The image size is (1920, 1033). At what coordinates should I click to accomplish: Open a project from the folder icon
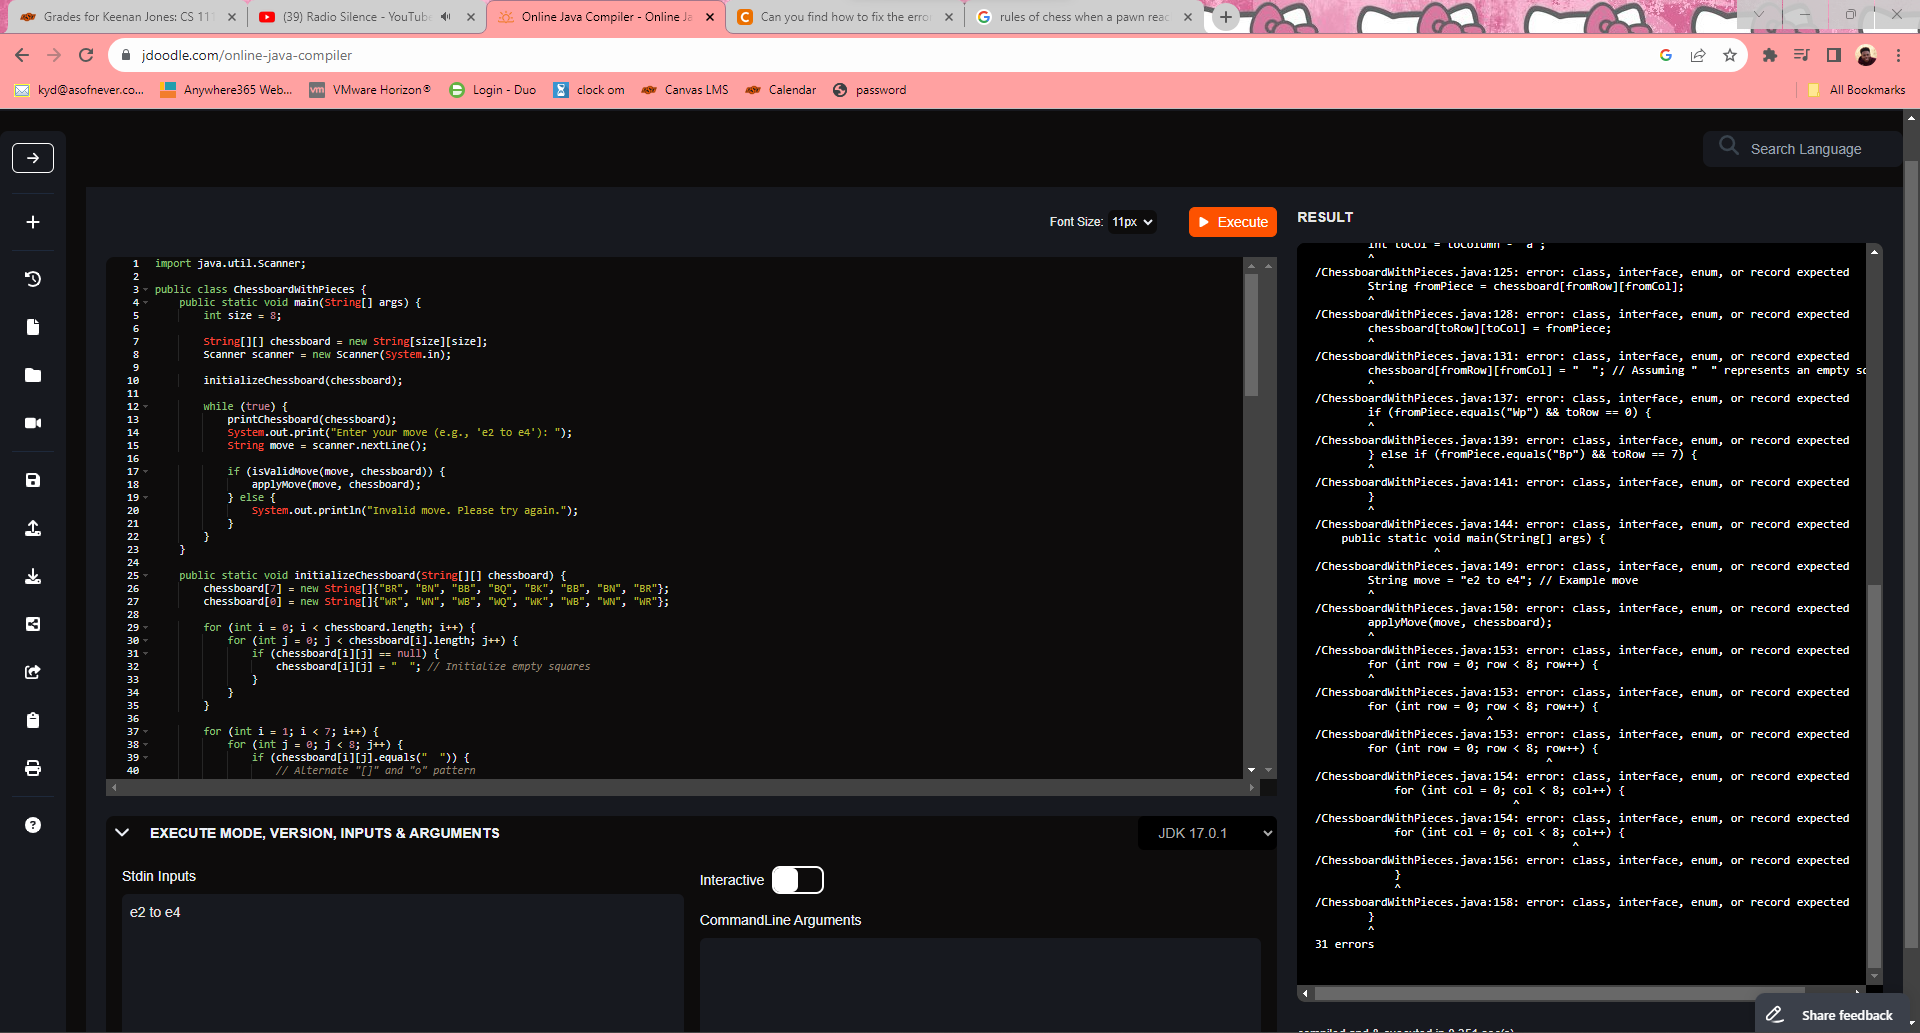(32, 375)
